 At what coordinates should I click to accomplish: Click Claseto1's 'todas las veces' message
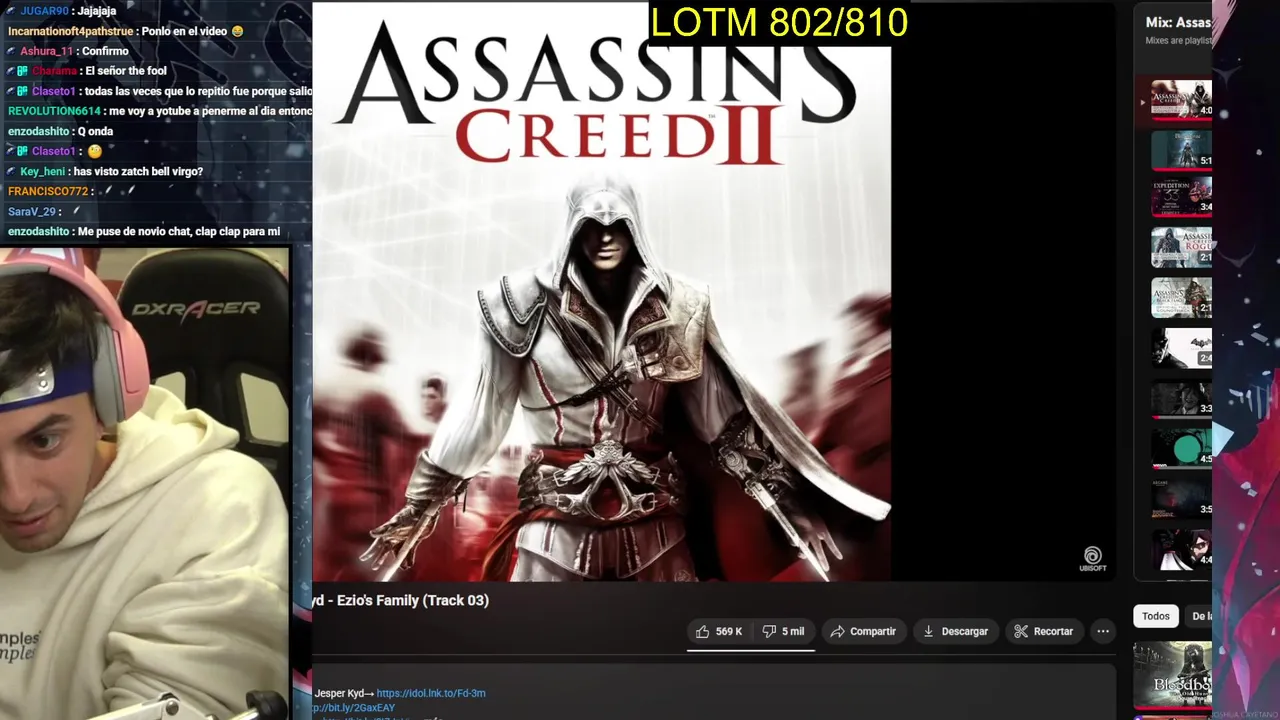[198, 91]
